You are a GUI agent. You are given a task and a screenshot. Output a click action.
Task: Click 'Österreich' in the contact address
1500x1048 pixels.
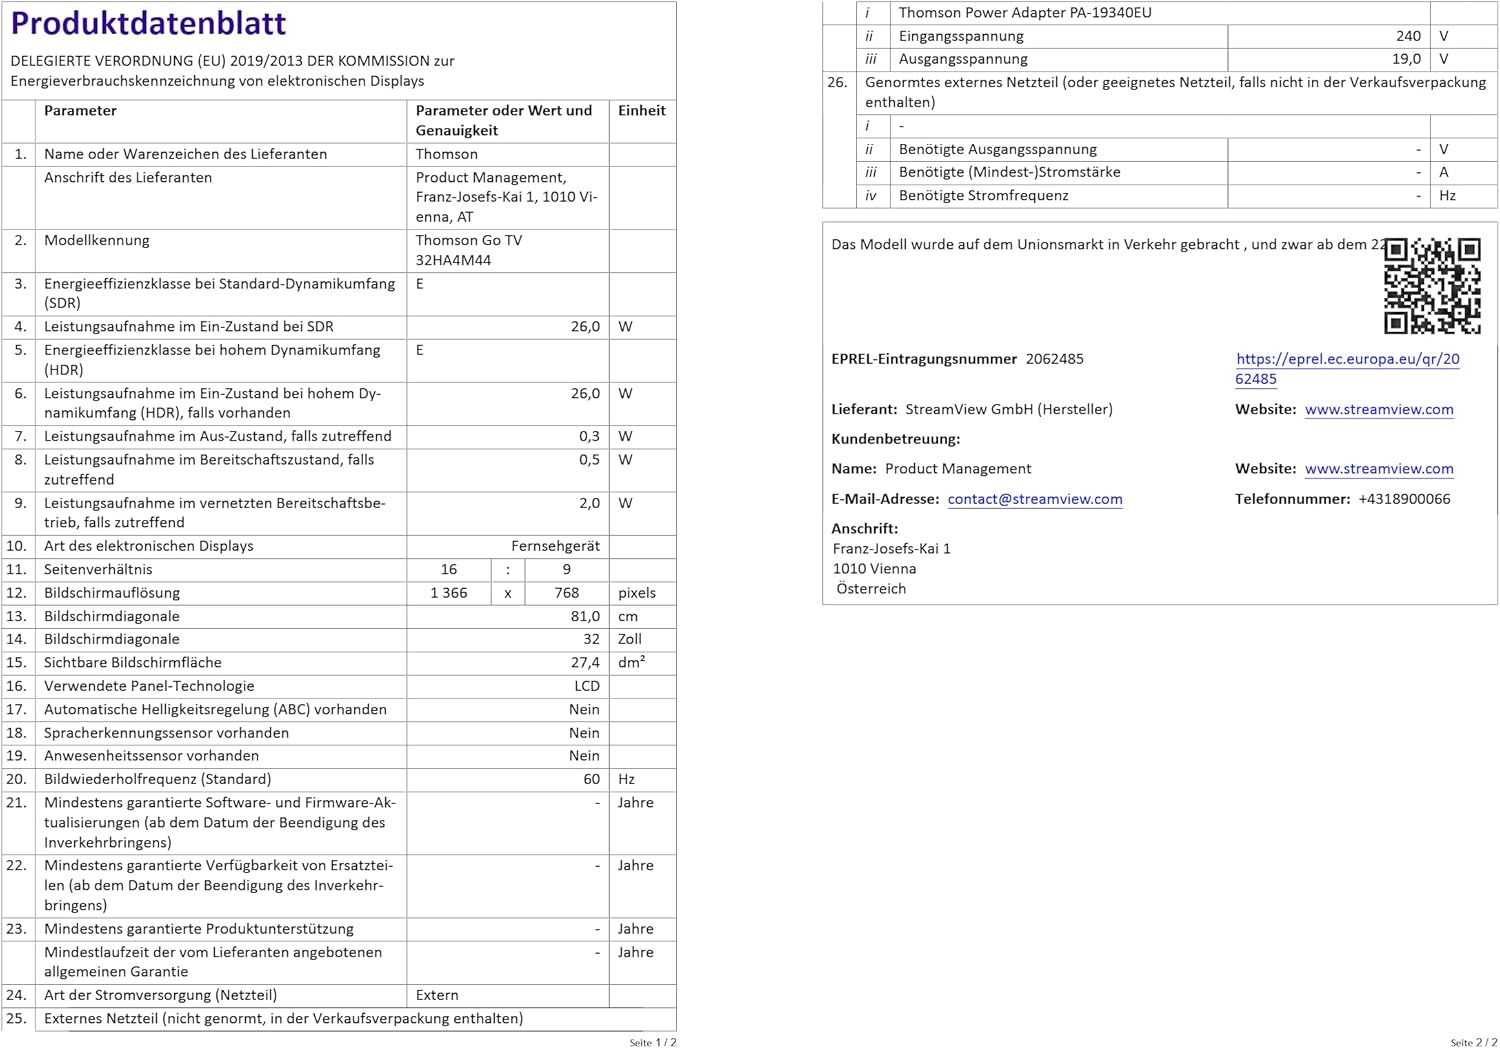click(x=871, y=589)
